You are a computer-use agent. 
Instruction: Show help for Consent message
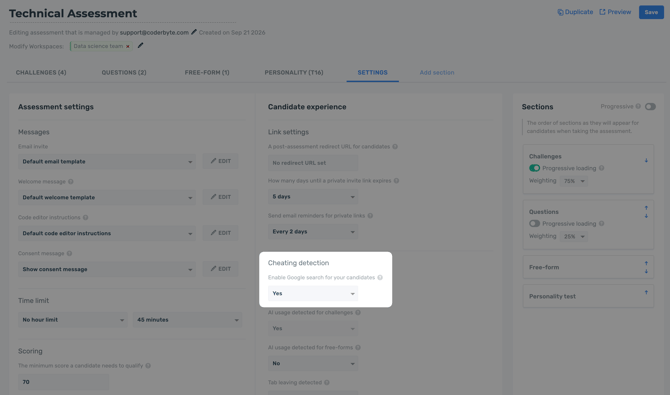click(69, 254)
